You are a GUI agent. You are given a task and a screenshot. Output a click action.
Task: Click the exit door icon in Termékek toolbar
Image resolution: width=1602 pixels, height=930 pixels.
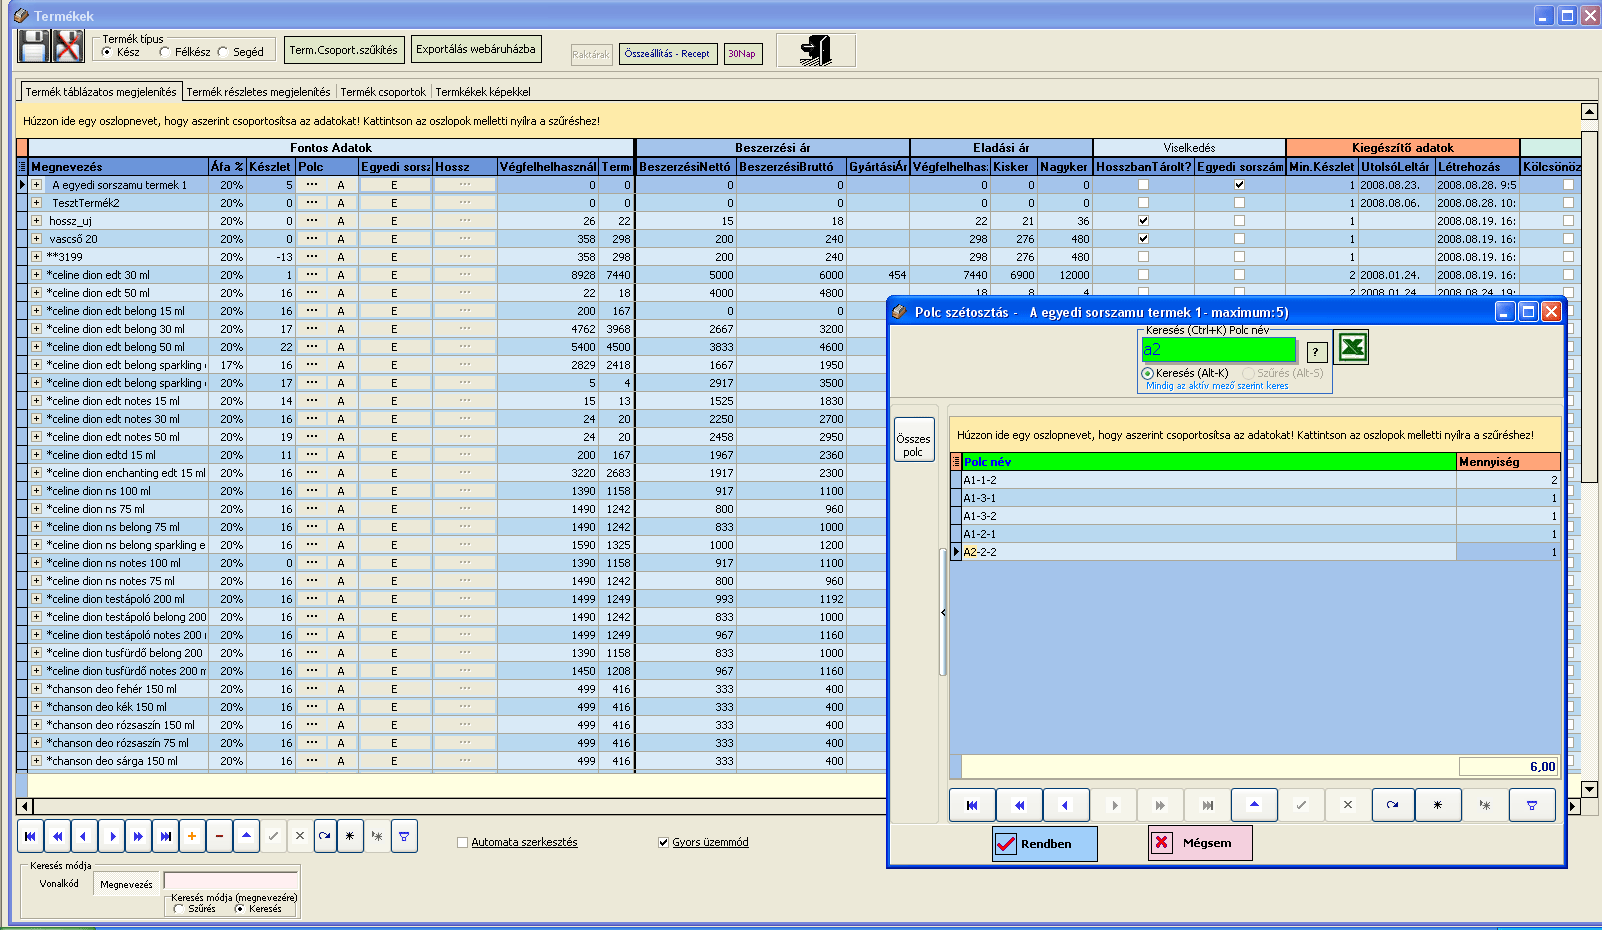coord(816,50)
